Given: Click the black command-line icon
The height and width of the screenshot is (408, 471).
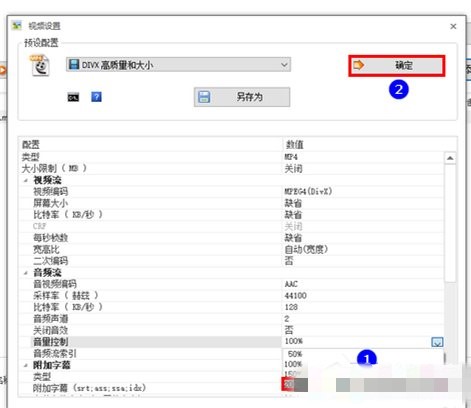Looking at the screenshot, I should tap(73, 97).
